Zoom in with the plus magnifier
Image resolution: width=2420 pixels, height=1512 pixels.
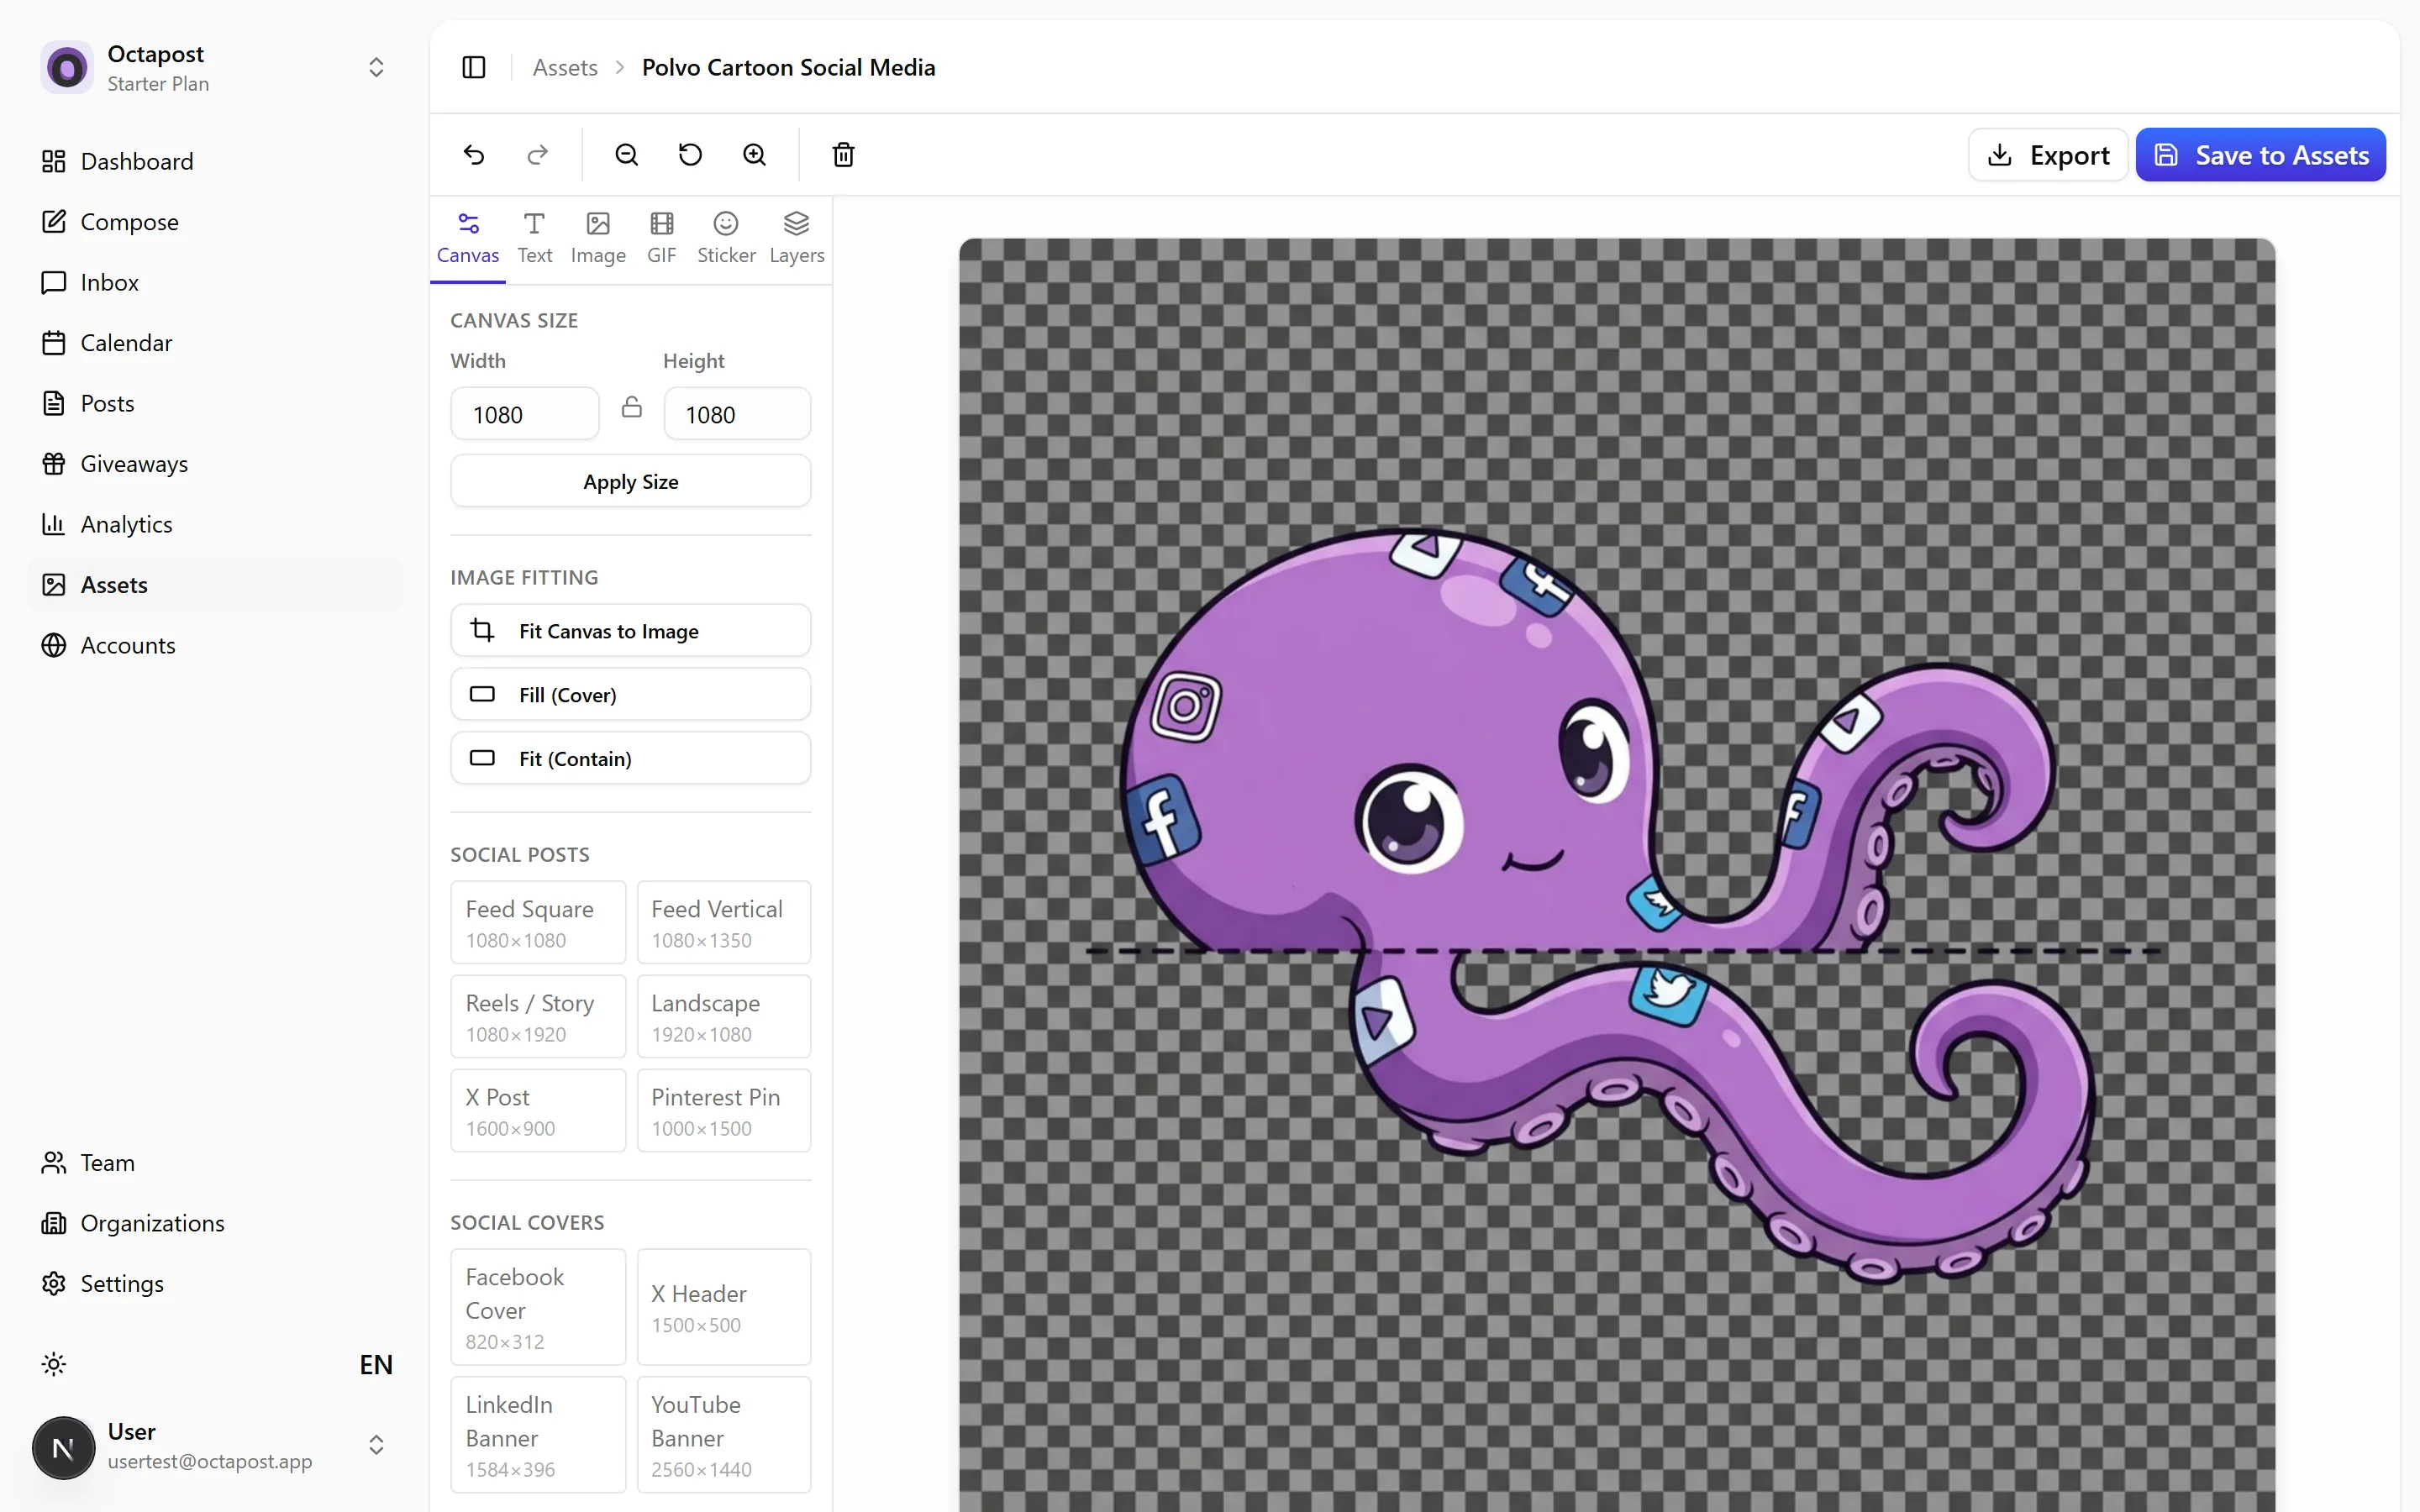click(754, 155)
